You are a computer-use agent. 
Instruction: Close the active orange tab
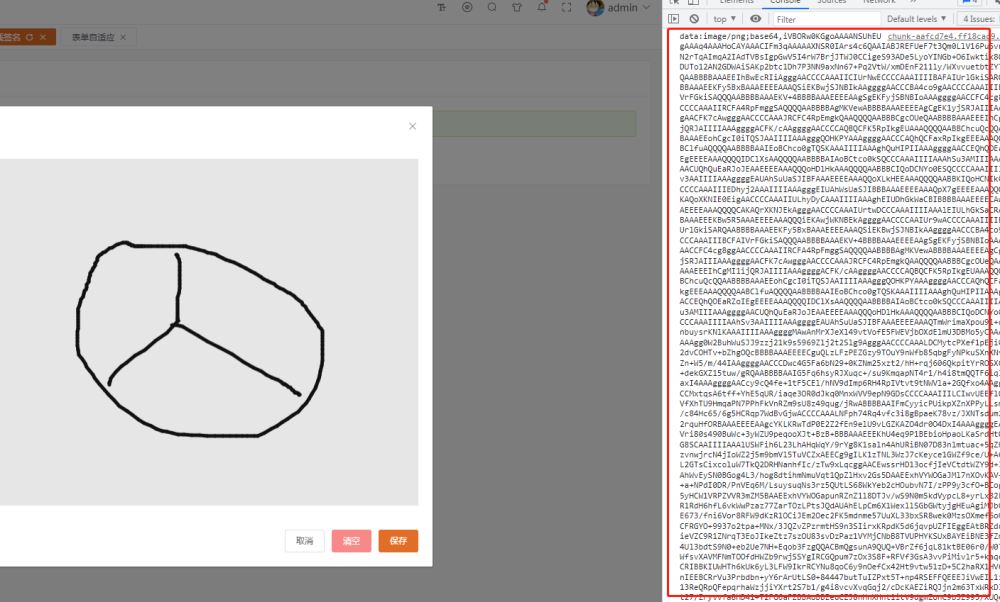(x=43, y=37)
